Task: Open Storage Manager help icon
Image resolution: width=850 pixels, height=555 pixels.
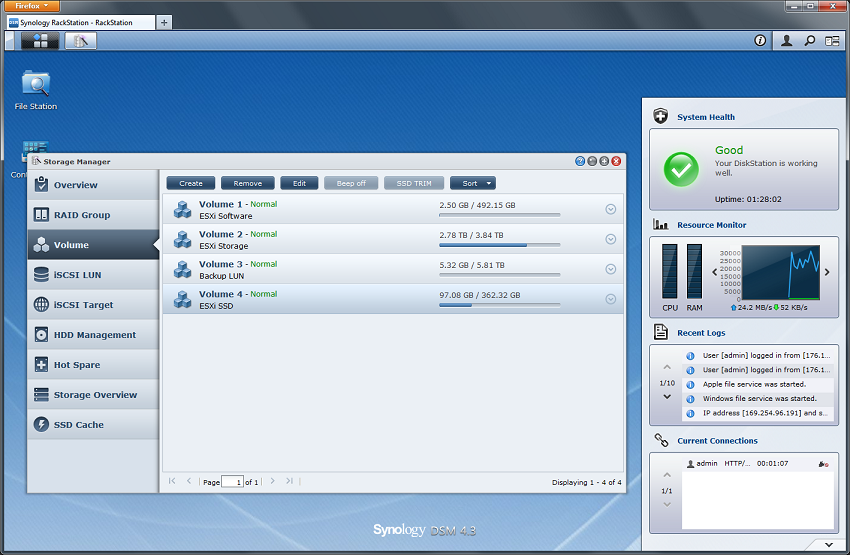Action: click(x=580, y=161)
